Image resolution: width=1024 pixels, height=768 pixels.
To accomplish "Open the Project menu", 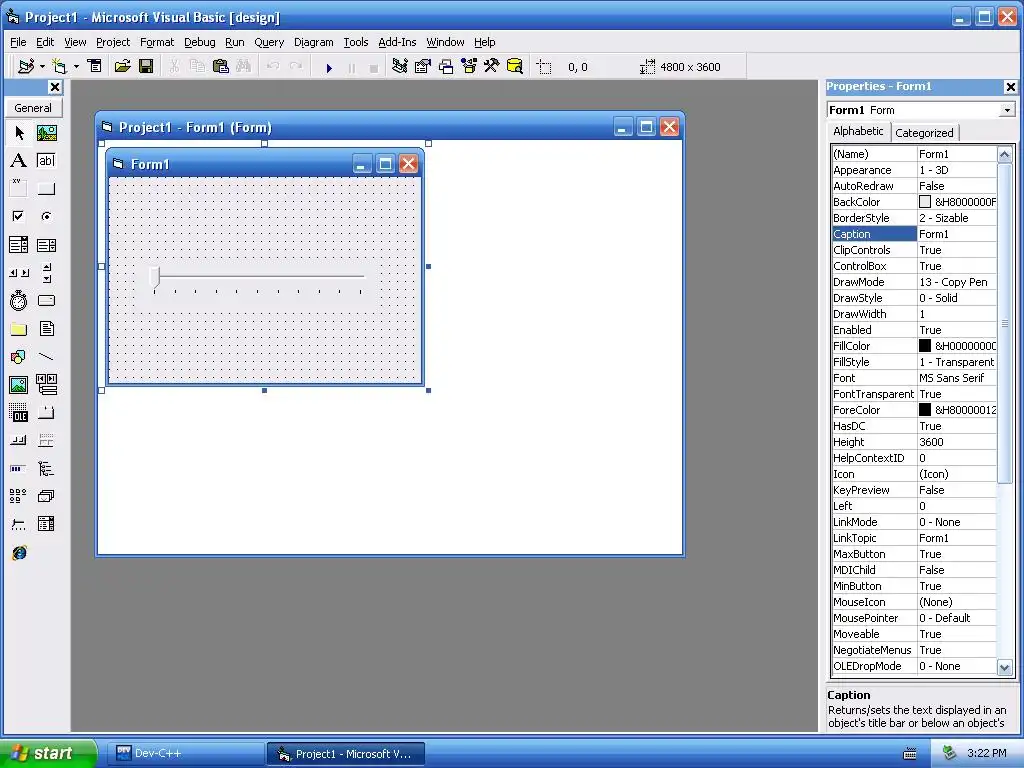I will pos(113,42).
